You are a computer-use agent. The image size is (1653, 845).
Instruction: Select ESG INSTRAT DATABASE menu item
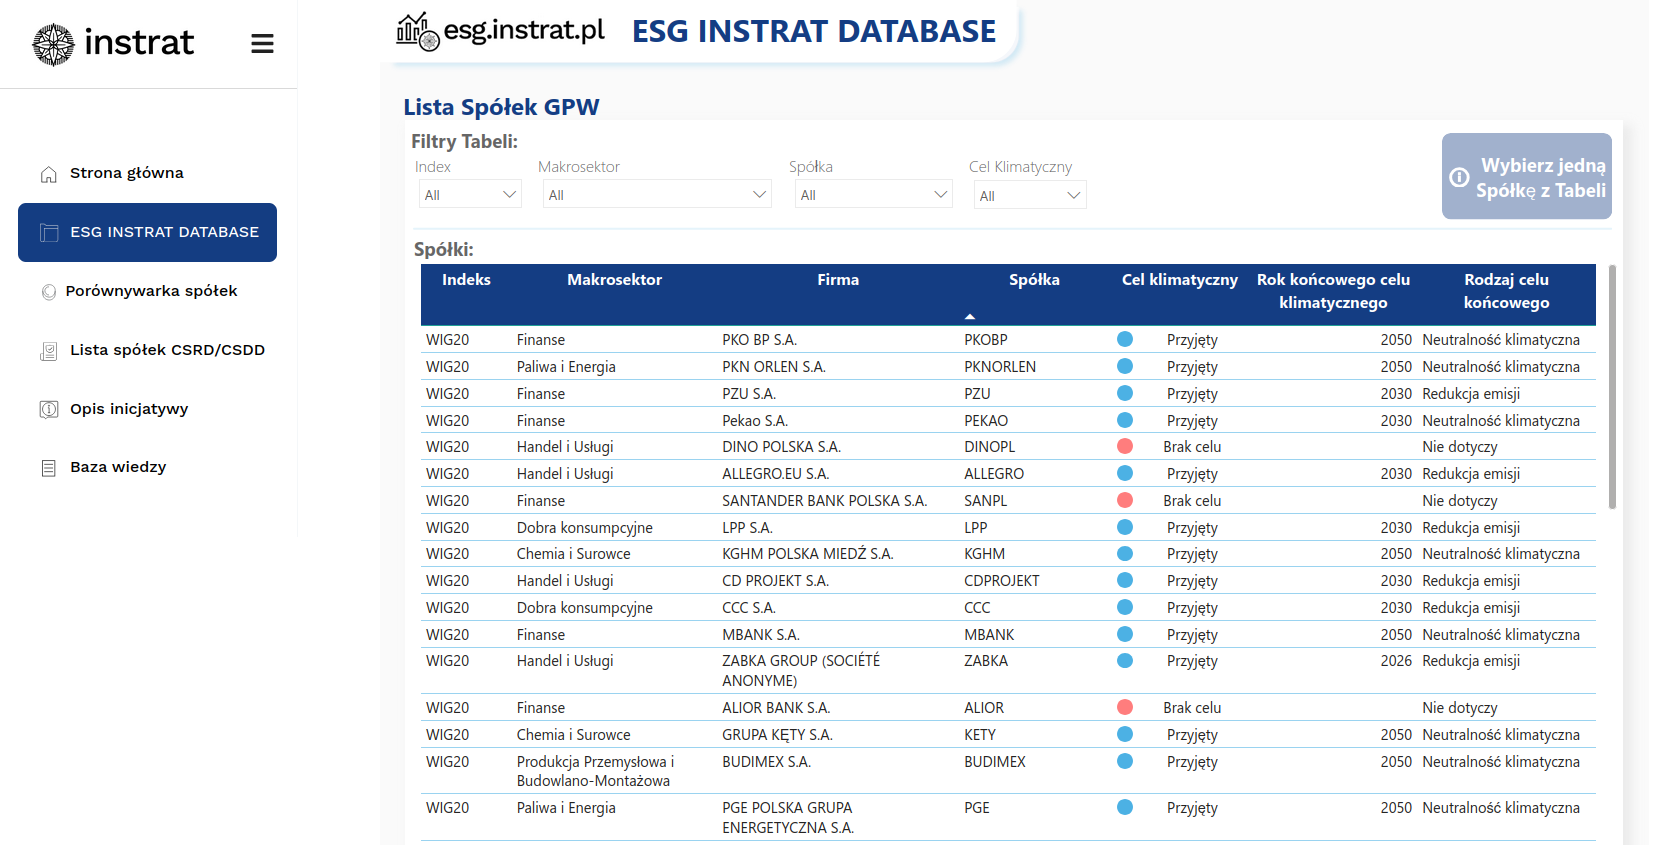pyautogui.click(x=147, y=232)
